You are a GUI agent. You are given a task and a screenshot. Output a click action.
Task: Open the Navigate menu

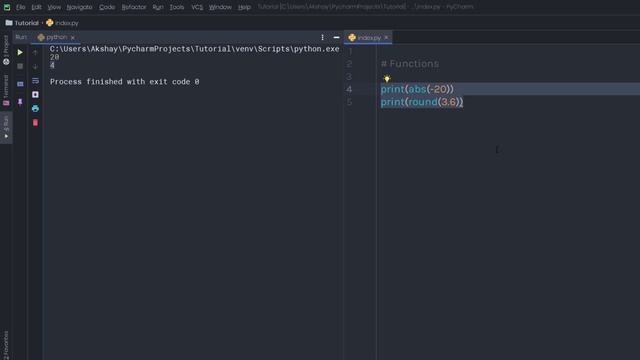(79, 7)
